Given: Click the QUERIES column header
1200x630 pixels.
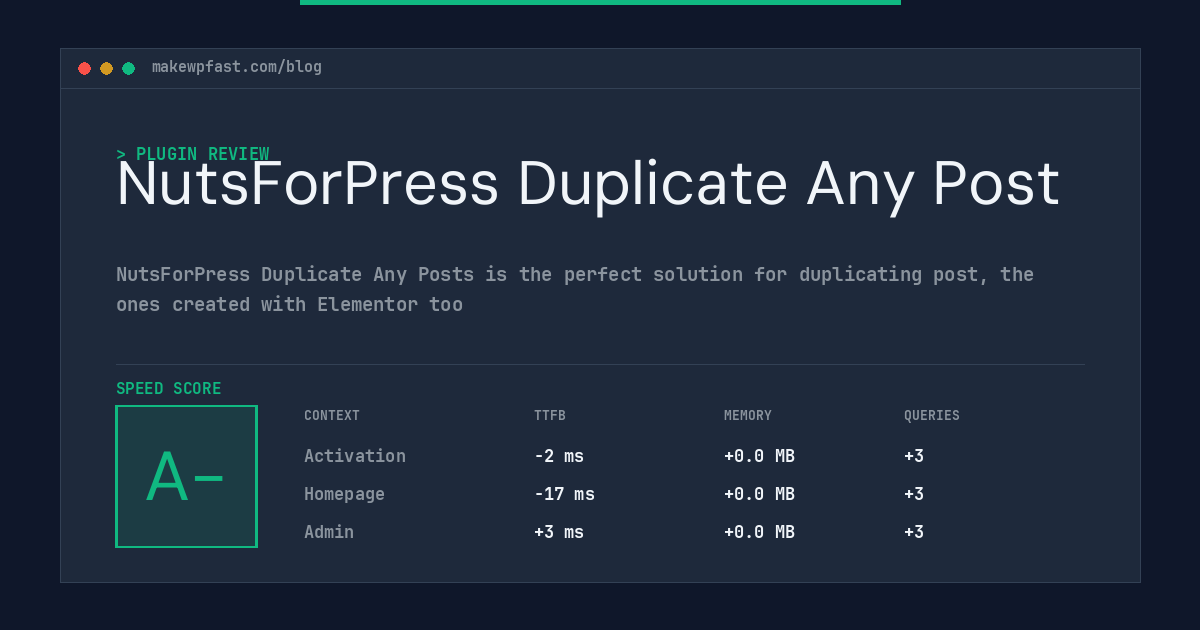Looking at the screenshot, I should coord(932,416).
